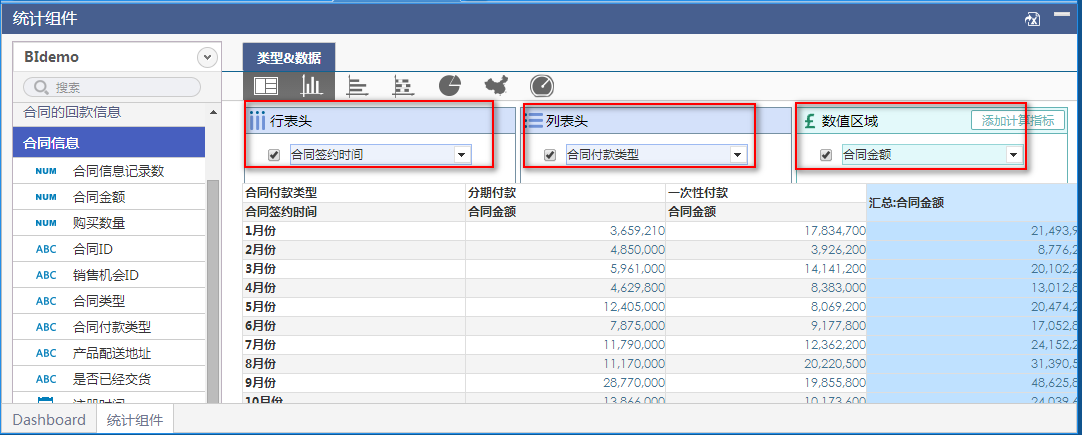
Task: Disable the 合同金额 value checkbox
Action: coord(825,155)
